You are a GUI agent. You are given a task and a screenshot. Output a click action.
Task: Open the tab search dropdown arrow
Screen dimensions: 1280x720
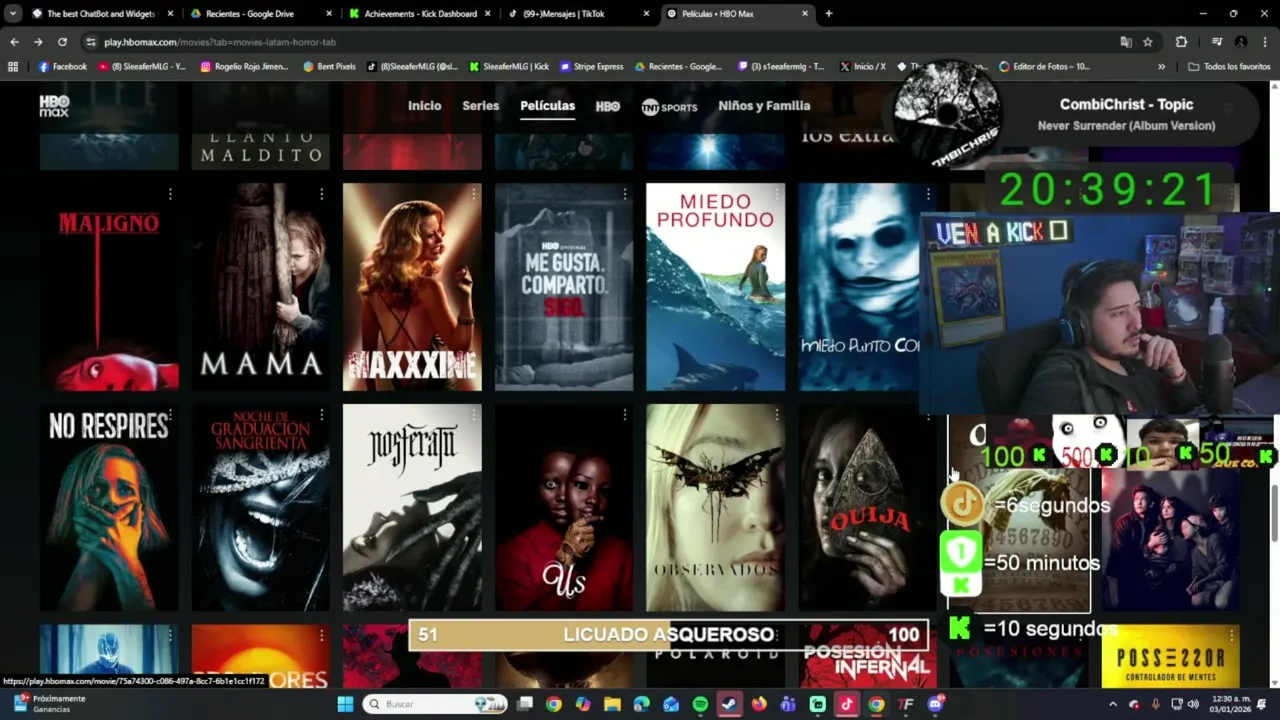click(13, 14)
